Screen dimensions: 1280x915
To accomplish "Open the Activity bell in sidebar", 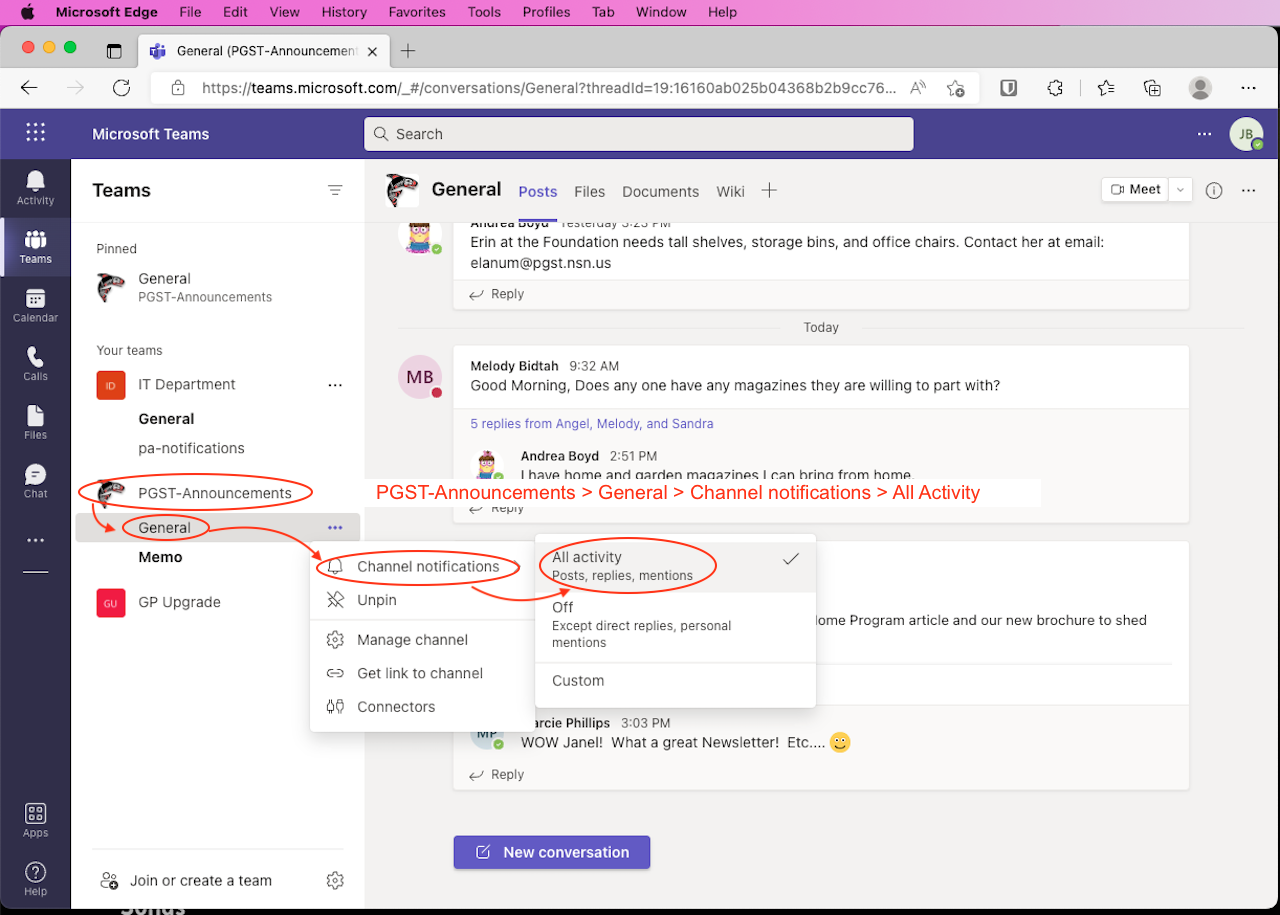I will 35,187.
